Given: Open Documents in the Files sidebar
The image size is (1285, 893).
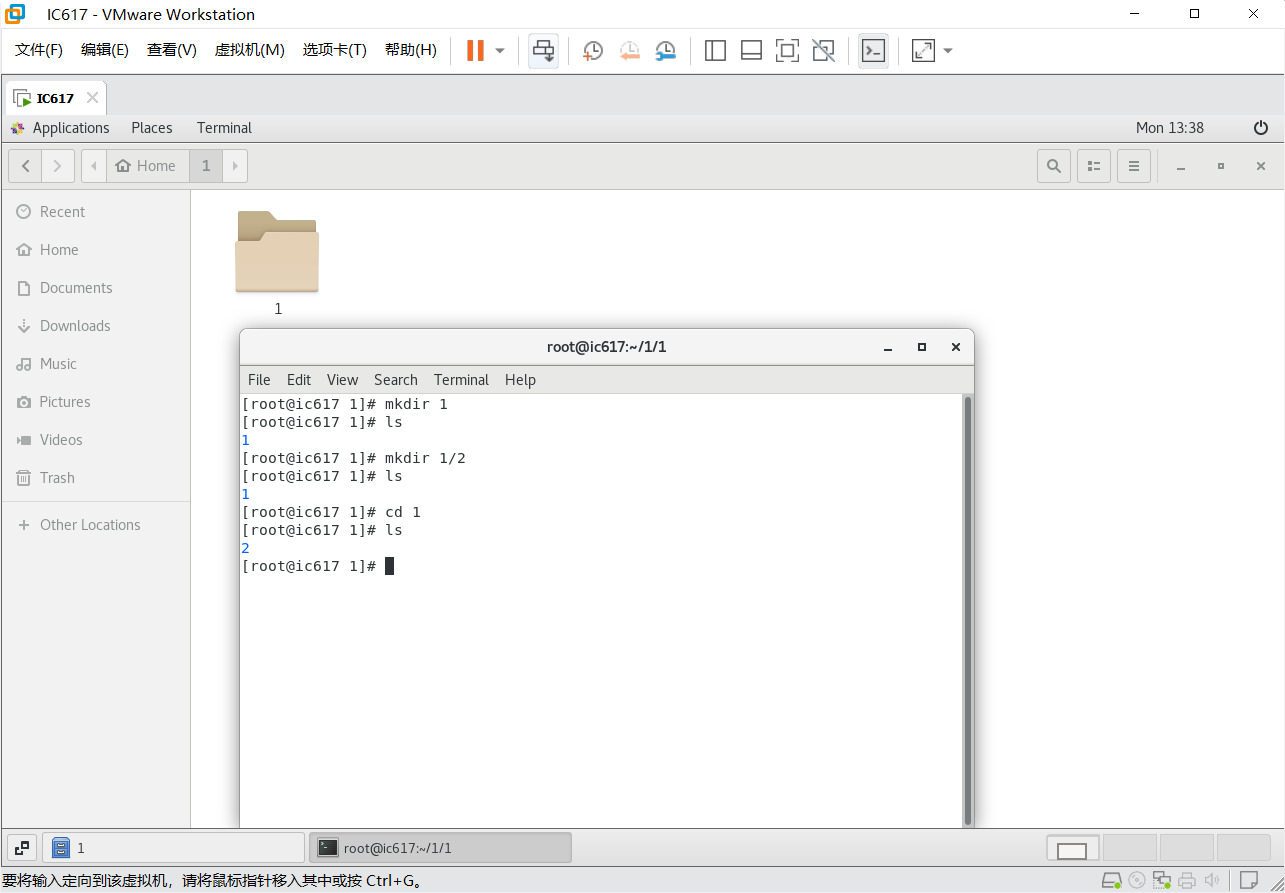Looking at the screenshot, I should point(95,288).
